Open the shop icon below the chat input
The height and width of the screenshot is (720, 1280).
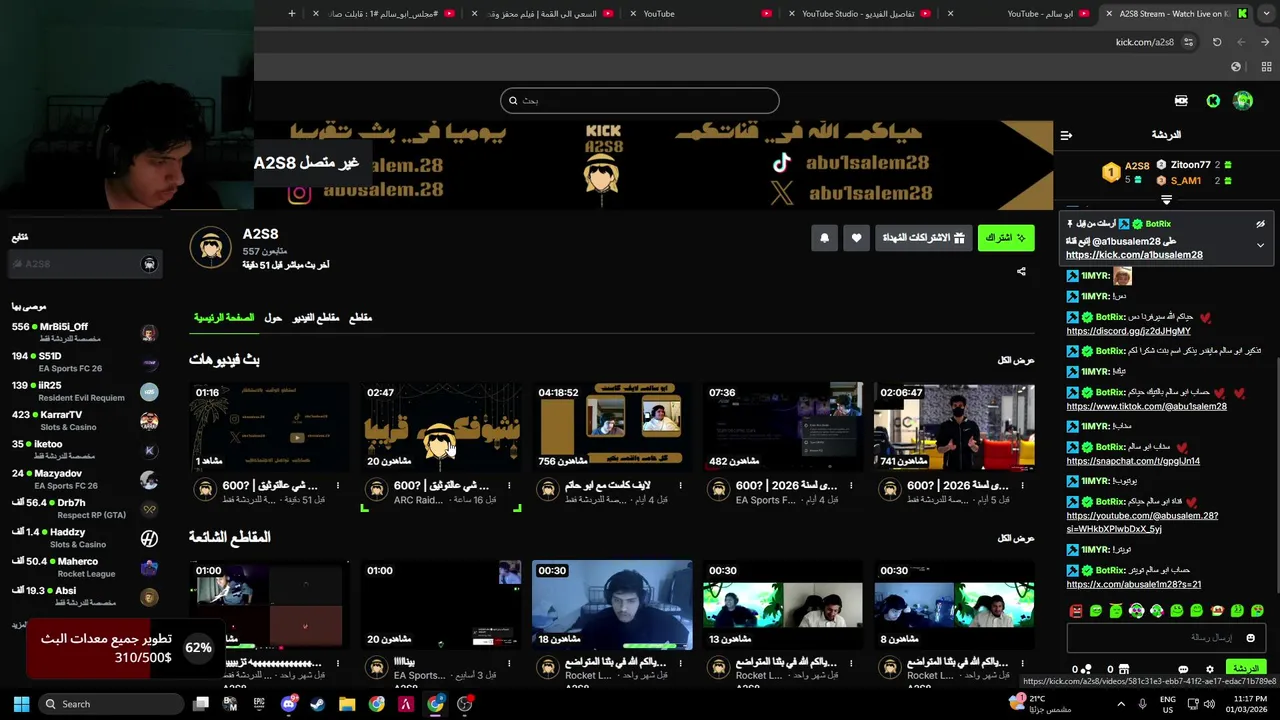[x=1123, y=669]
